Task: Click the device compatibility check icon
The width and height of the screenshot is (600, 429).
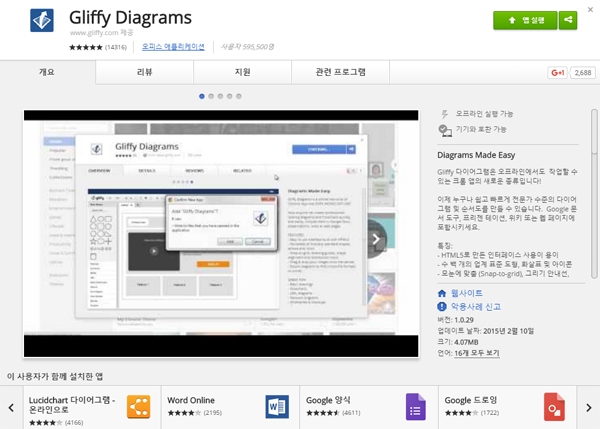Action: pyautogui.click(x=444, y=130)
